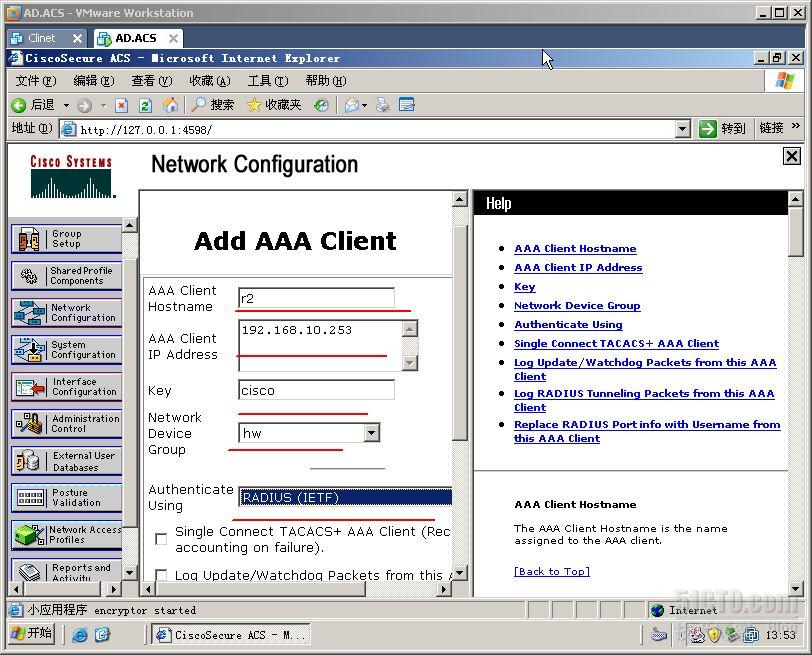
Task: Click the form frame horizontal scrollbar thumb
Action: tap(261, 589)
